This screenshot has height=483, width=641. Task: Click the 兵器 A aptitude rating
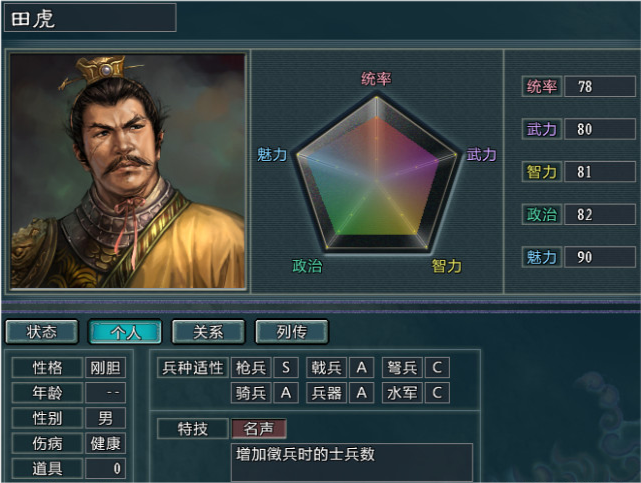(361, 393)
